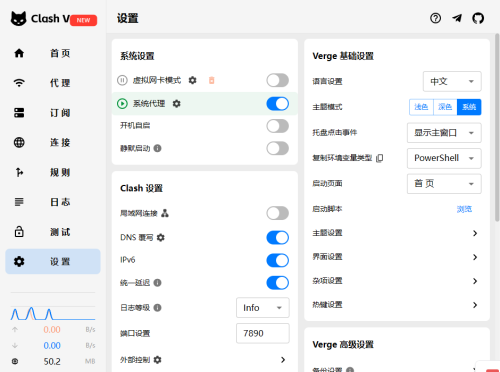Open TUN virtual network card settings gear
The image size is (500, 372).
click(192, 80)
